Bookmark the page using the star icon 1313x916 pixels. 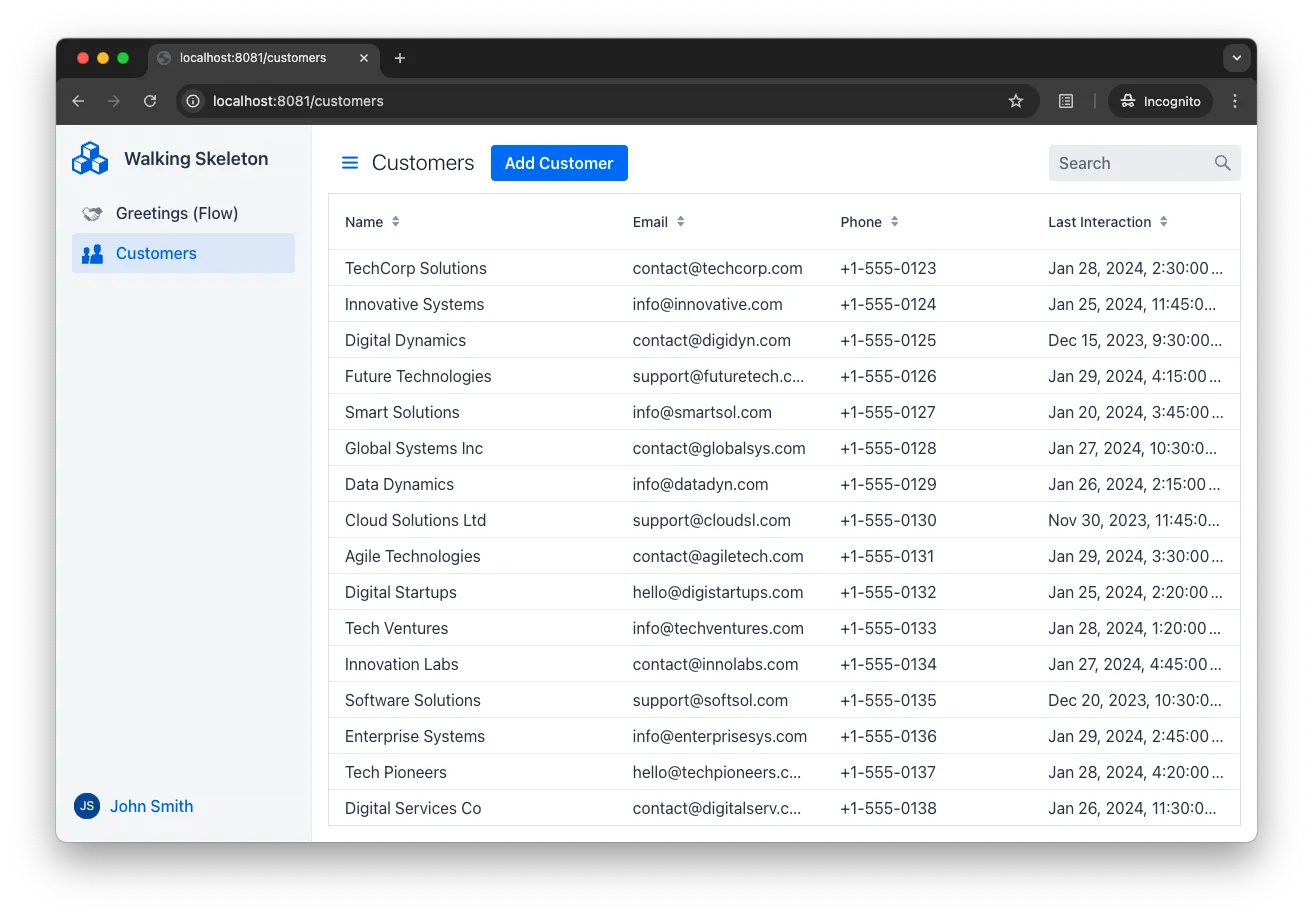pyautogui.click(x=1016, y=101)
